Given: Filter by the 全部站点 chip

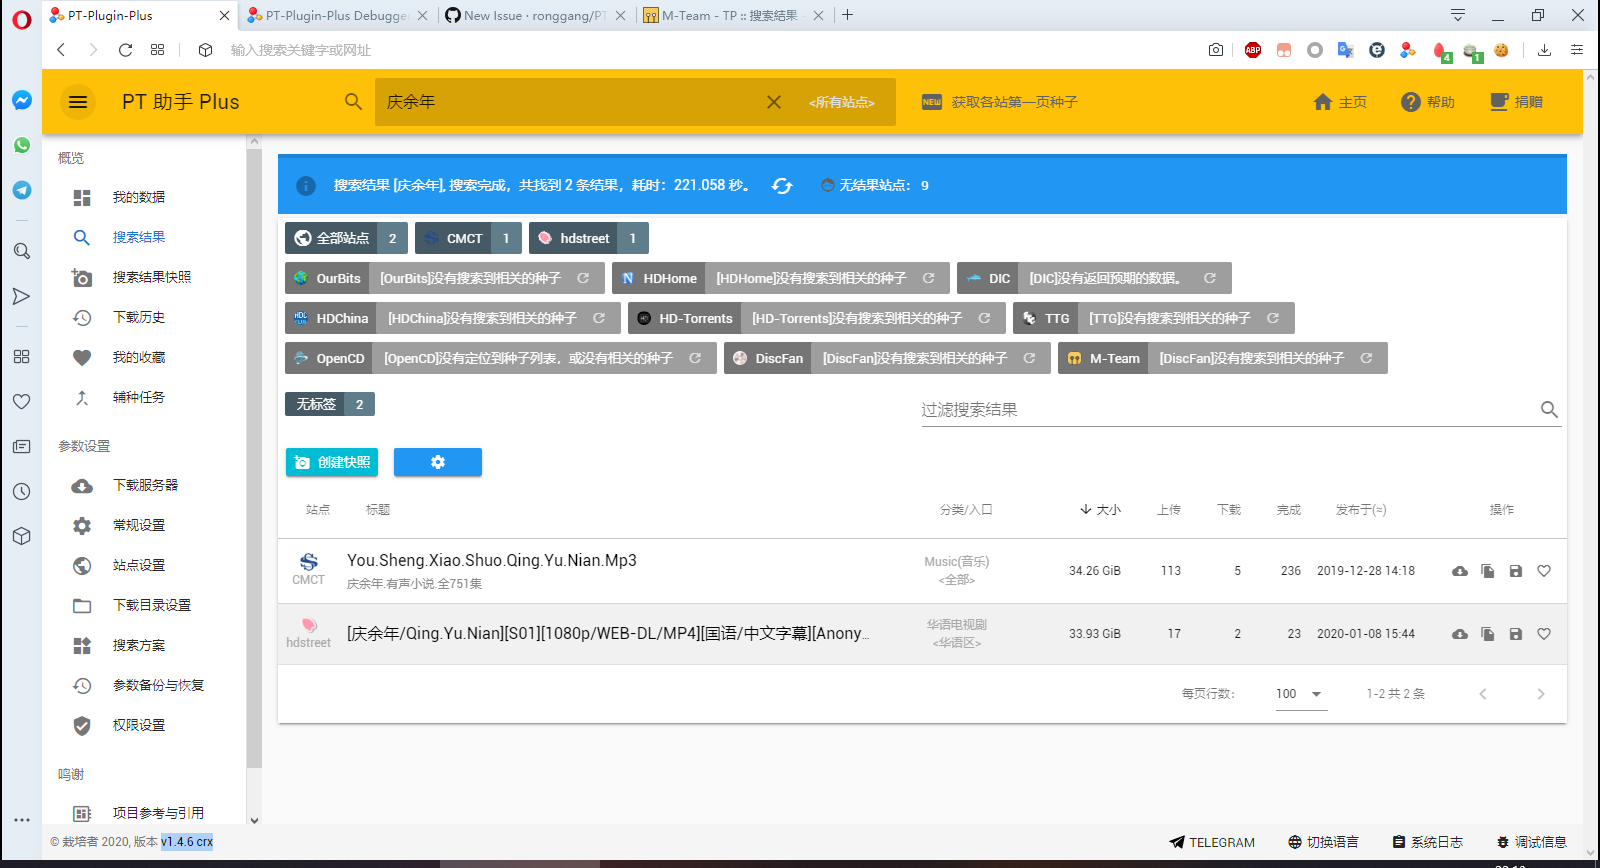Looking at the screenshot, I should pyautogui.click(x=346, y=238).
